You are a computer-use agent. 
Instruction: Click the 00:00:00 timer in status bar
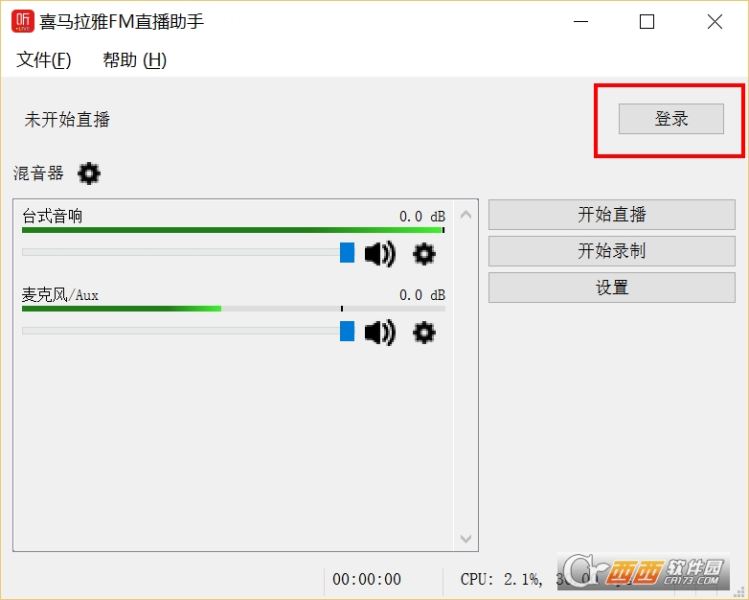[367, 579]
